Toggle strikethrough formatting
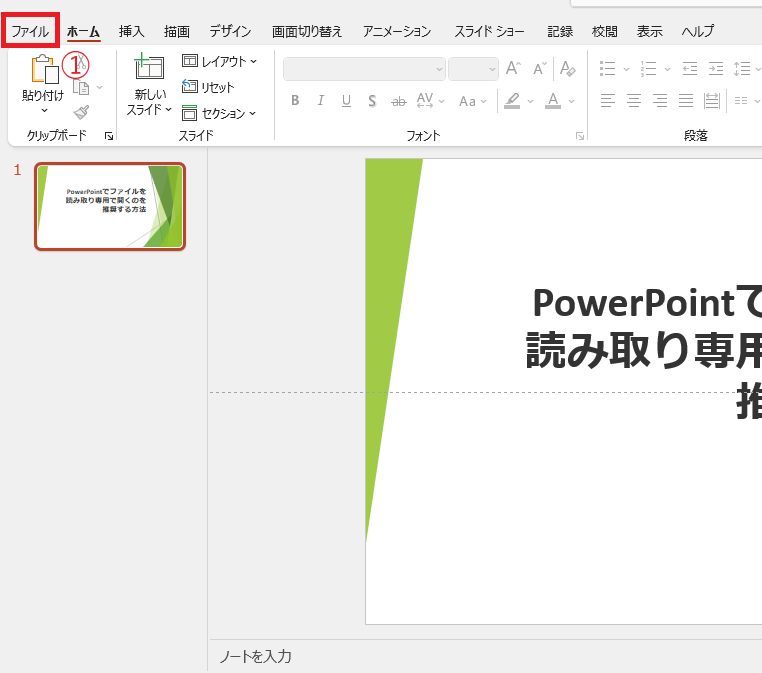Image resolution: width=762 pixels, height=673 pixels. 398,101
